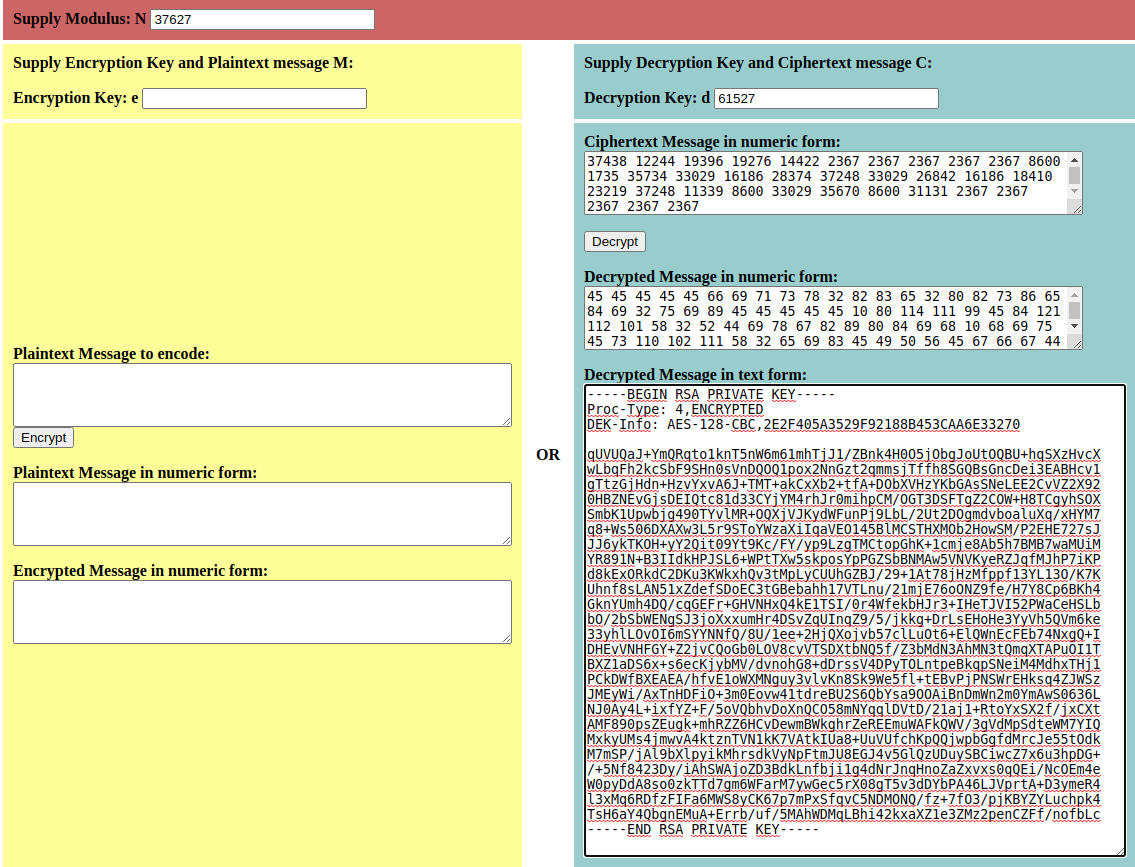Click the 'Encrypted Message in numeric form' label

(x=140, y=571)
